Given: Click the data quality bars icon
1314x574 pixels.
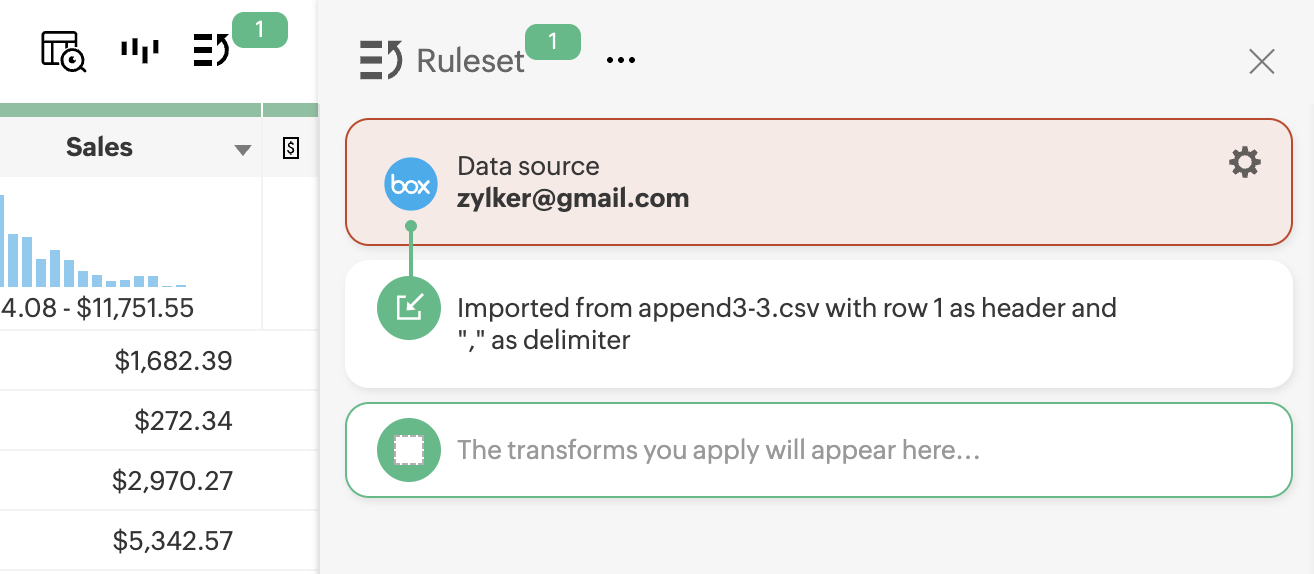Looking at the screenshot, I should pyautogui.click(x=139, y=50).
